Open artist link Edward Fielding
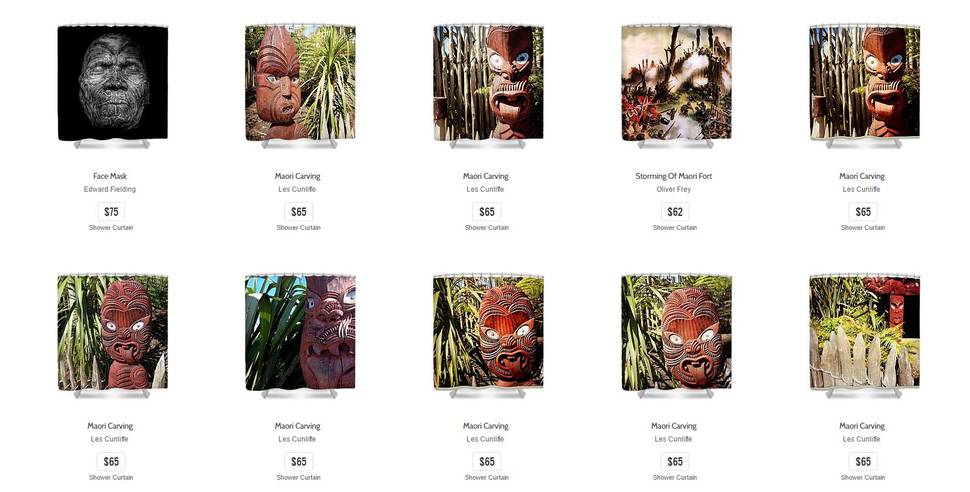This screenshot has width=970, height=492. coord(110,189)
